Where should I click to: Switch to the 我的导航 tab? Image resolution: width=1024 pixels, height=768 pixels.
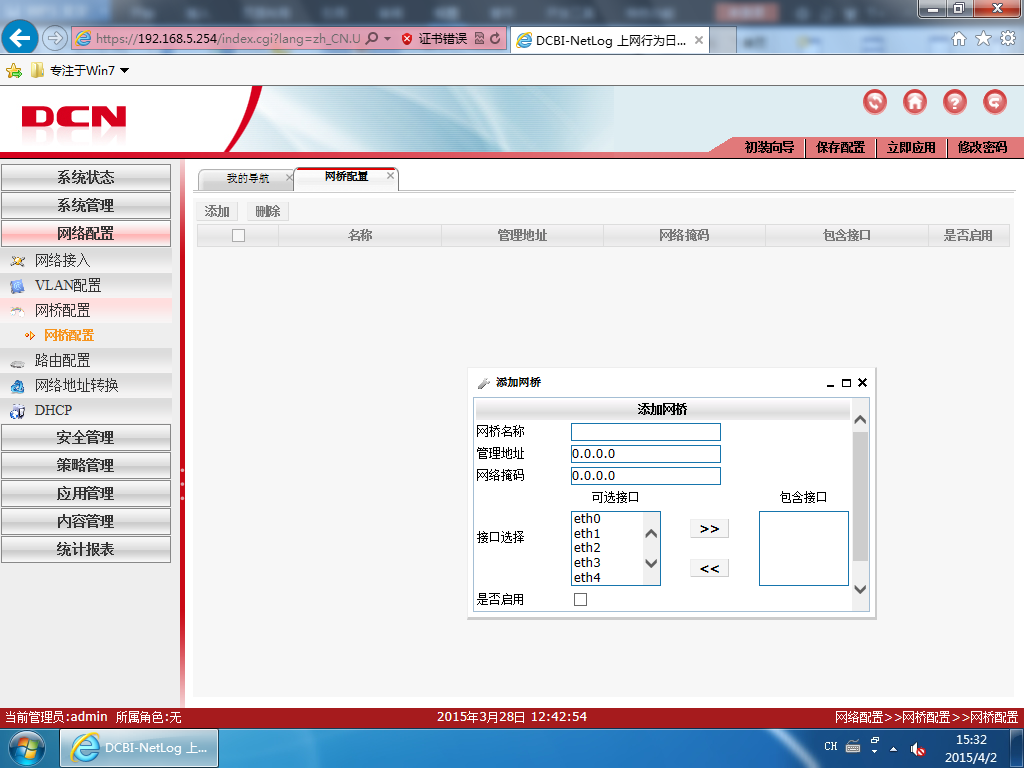[x=247, y=178]
